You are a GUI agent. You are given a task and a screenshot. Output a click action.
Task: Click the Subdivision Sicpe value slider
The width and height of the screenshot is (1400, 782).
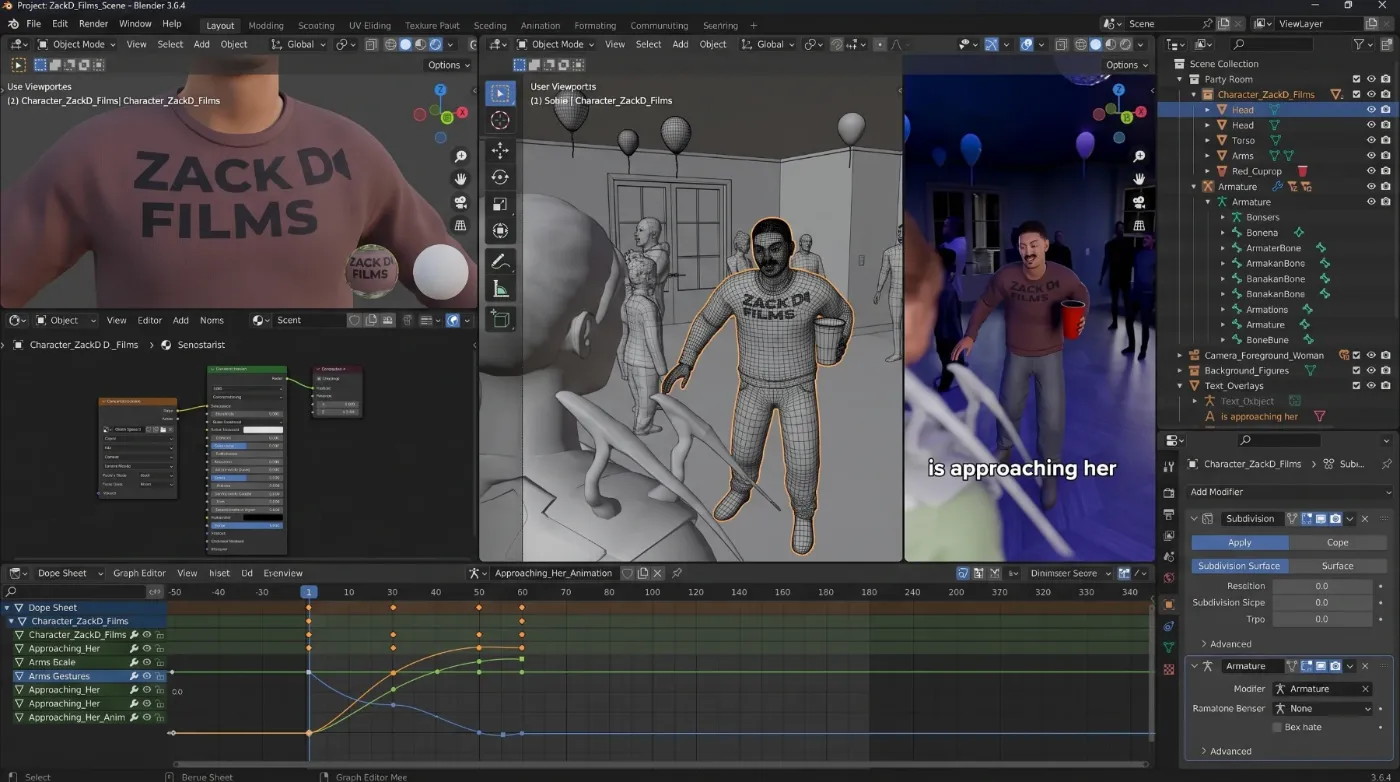point(1322,603)
